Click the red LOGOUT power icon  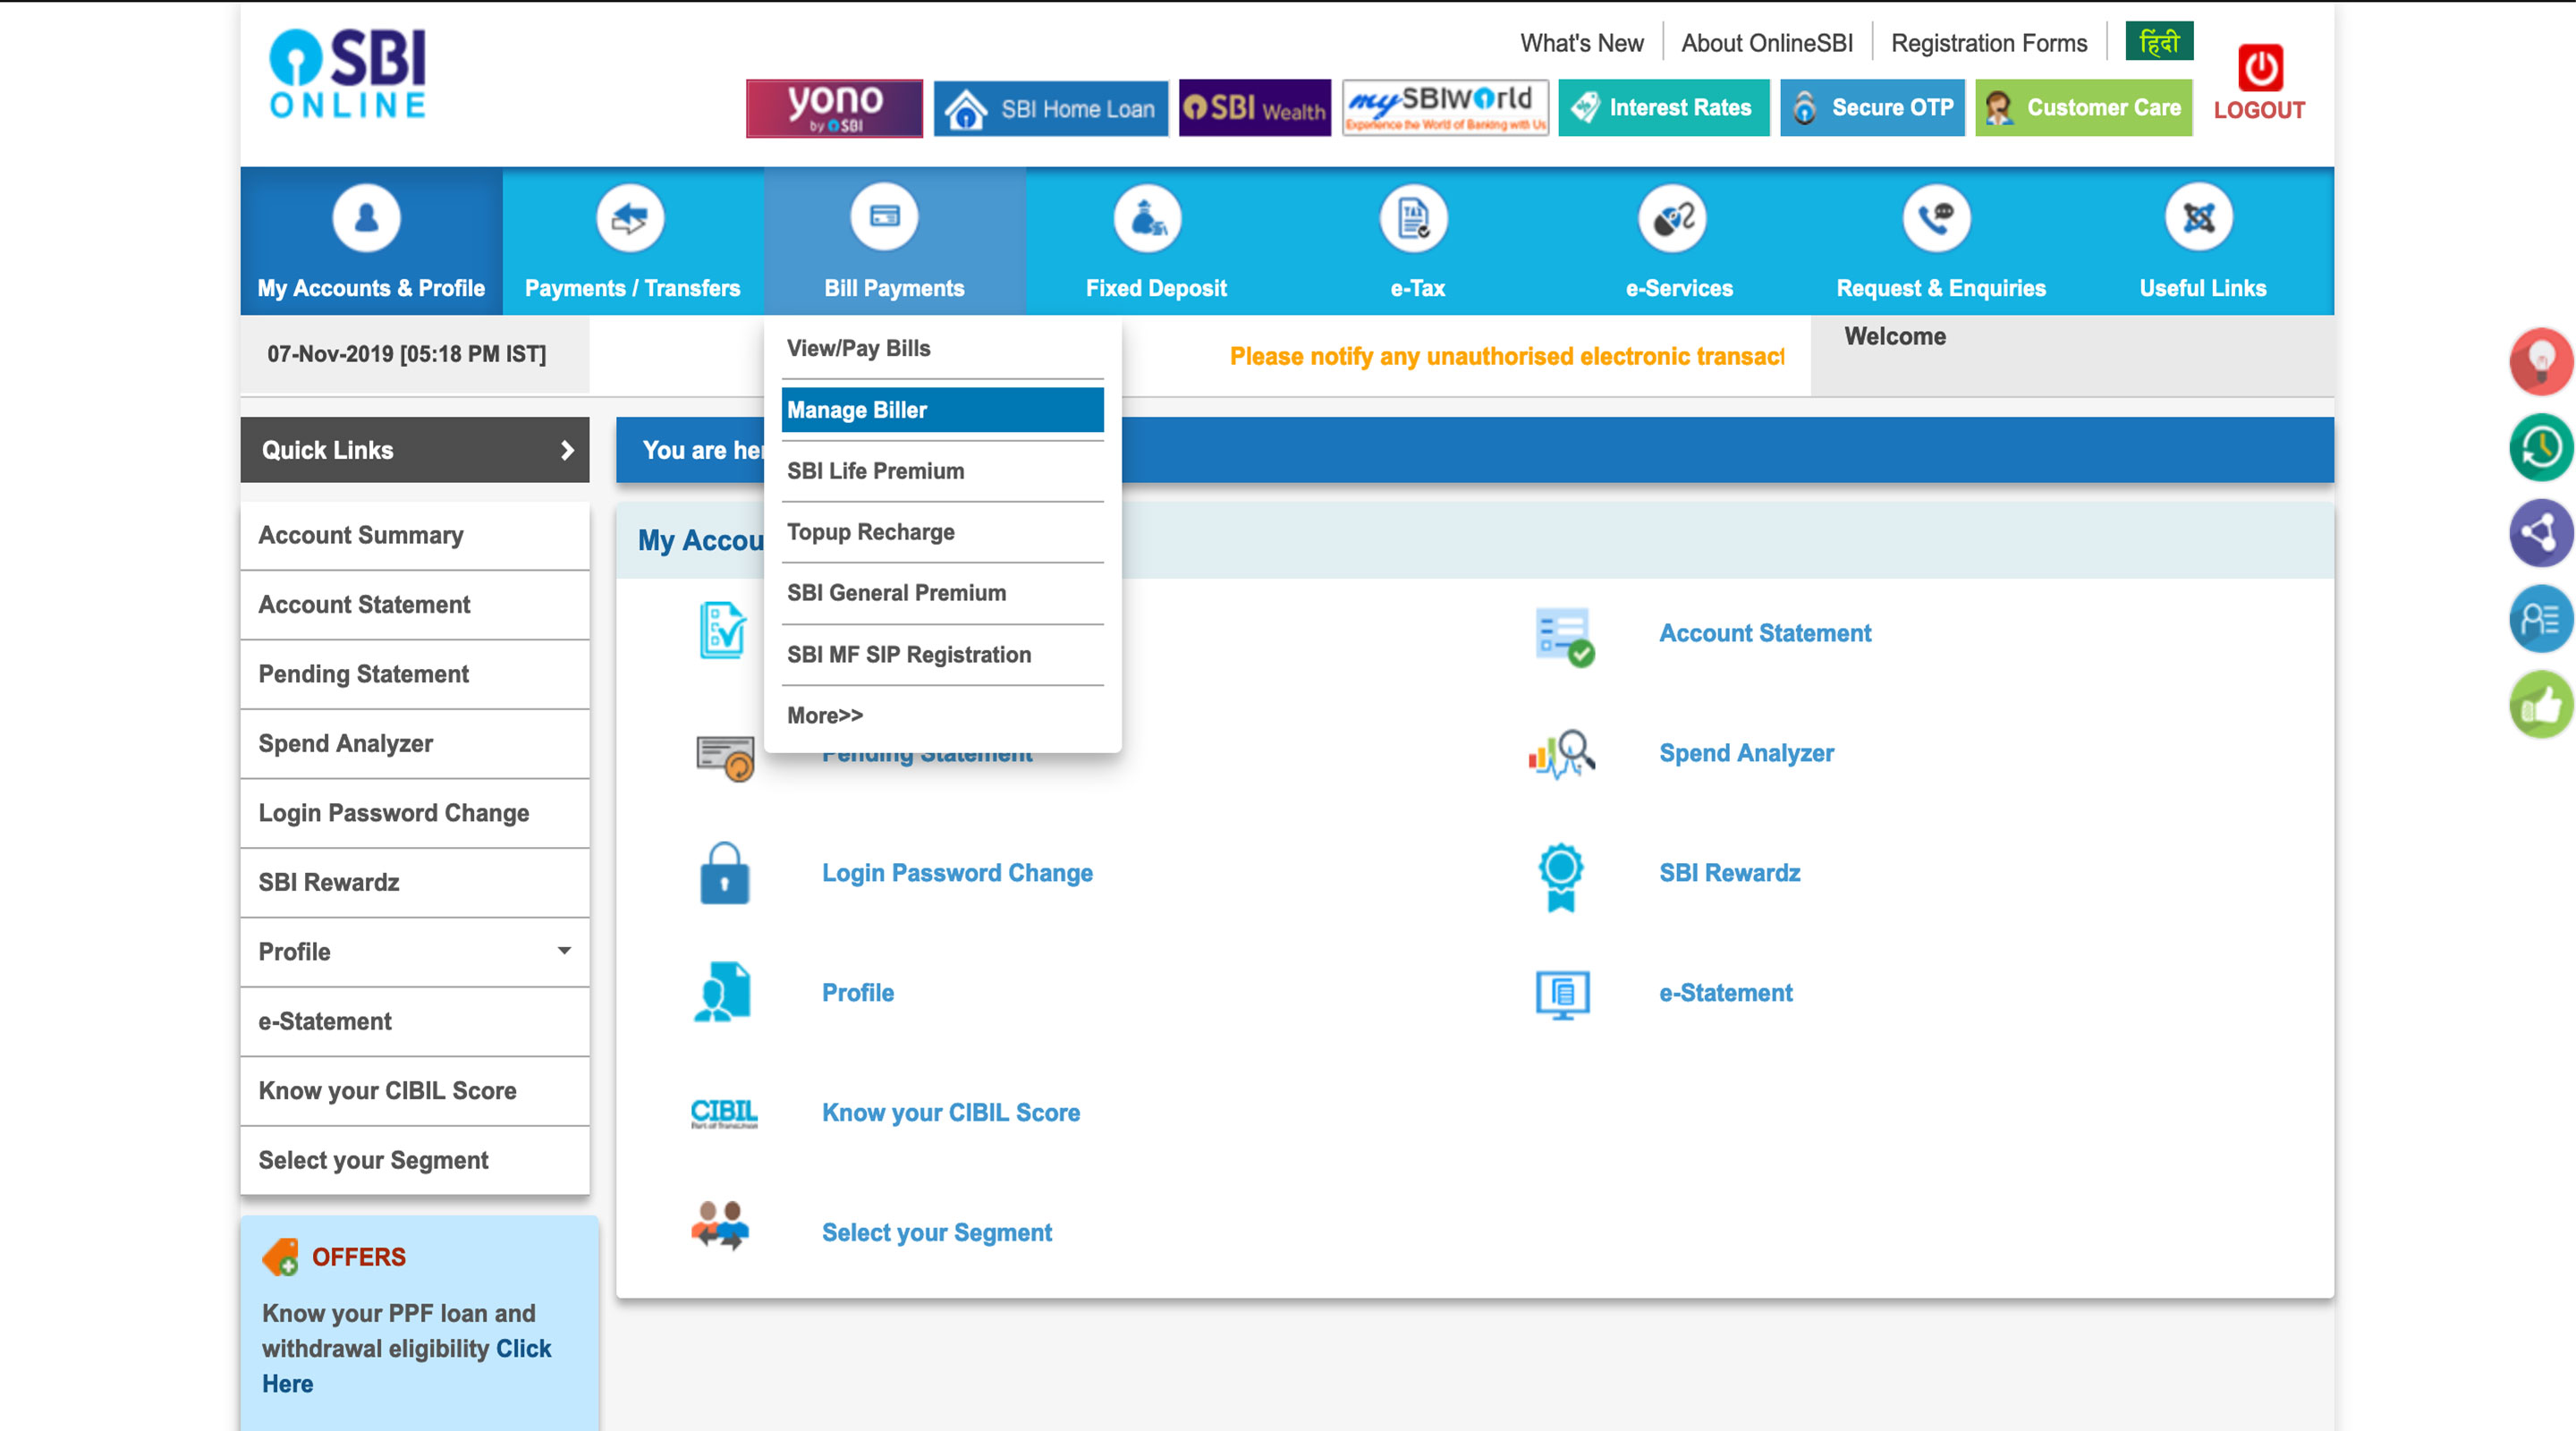(x=2259, y=68)
